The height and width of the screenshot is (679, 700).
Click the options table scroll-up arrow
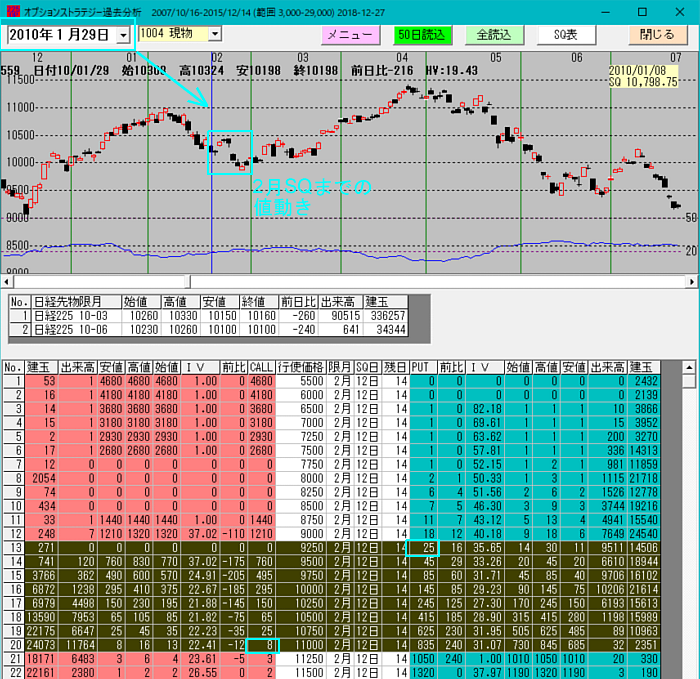[x=689, y=368]
